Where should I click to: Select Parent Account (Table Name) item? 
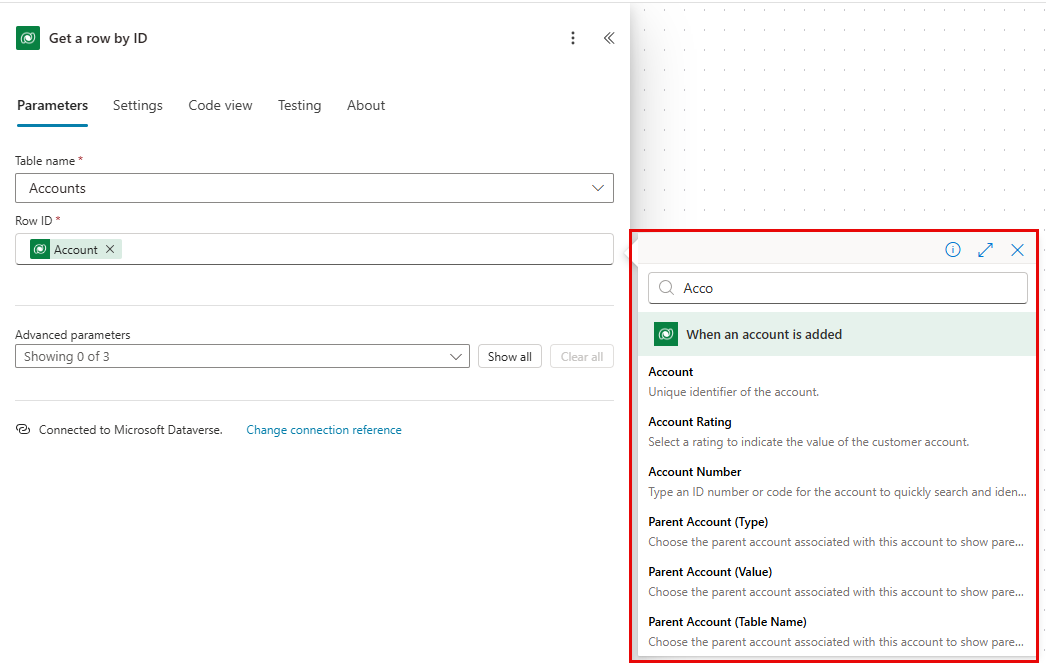[x=837, y=632]
